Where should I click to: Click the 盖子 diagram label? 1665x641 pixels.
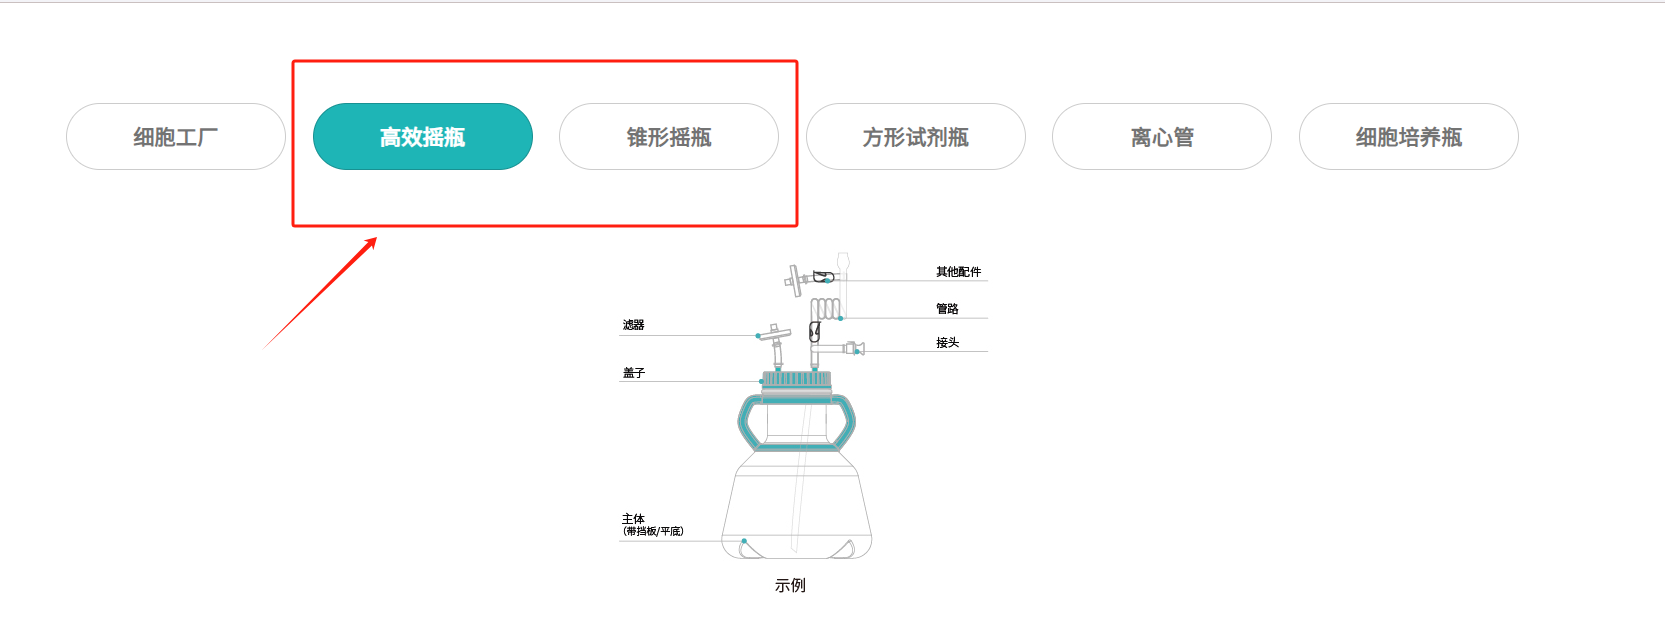click(x=633, y=373)
